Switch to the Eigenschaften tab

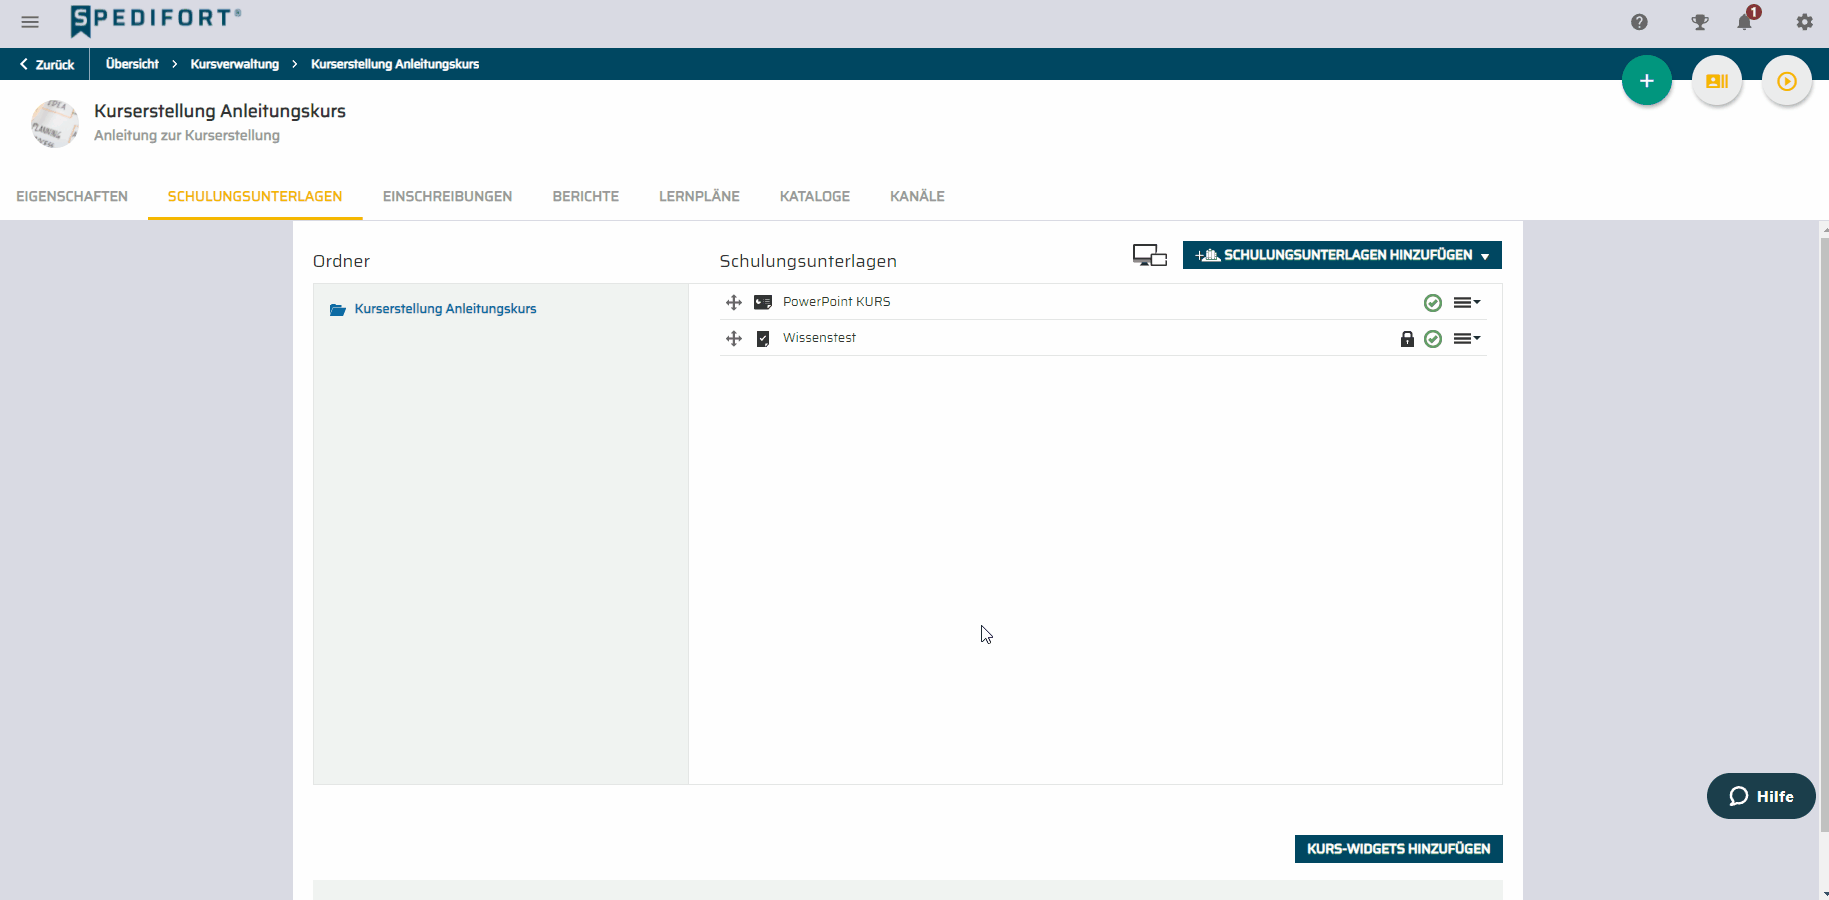[72, 197]
